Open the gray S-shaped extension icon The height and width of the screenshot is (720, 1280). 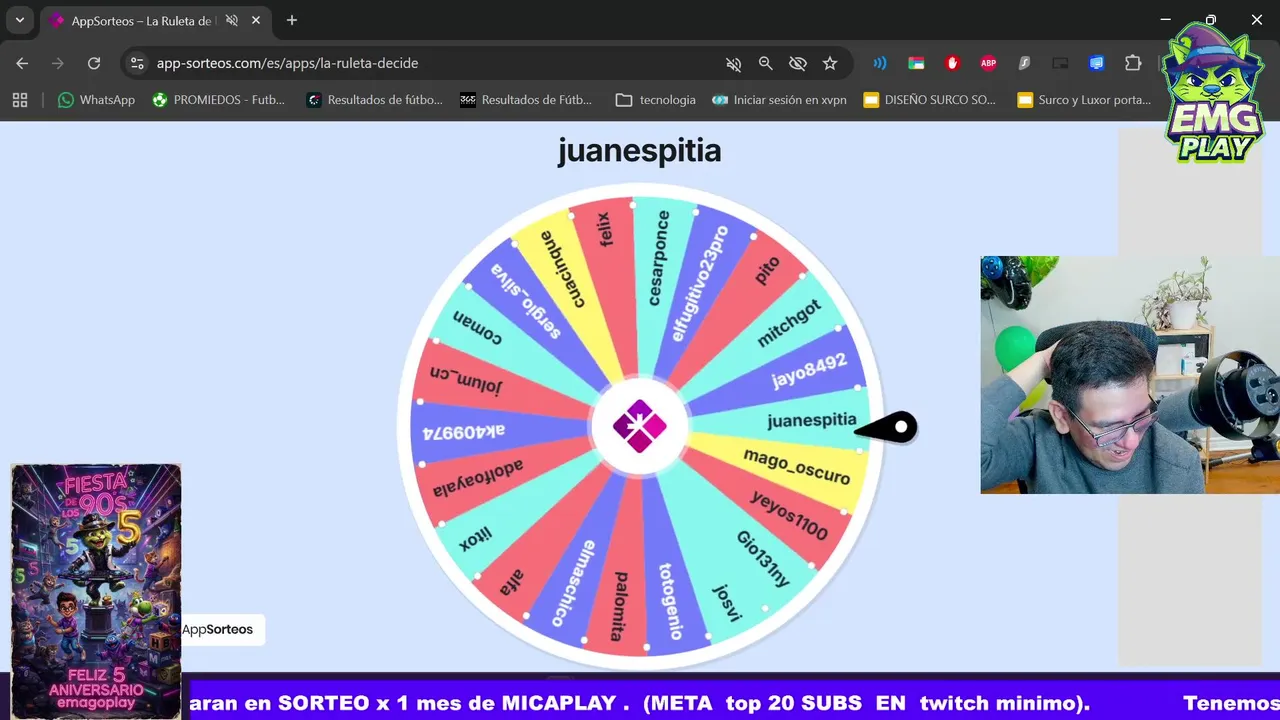(1024, 63)
